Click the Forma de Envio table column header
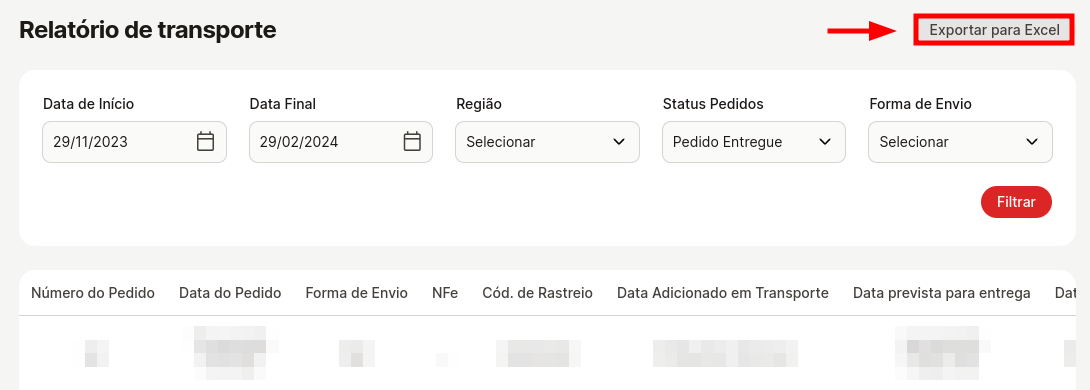The height and width of the screenshot is (390, 1090). pyautogui.click(x=357, y=293)
